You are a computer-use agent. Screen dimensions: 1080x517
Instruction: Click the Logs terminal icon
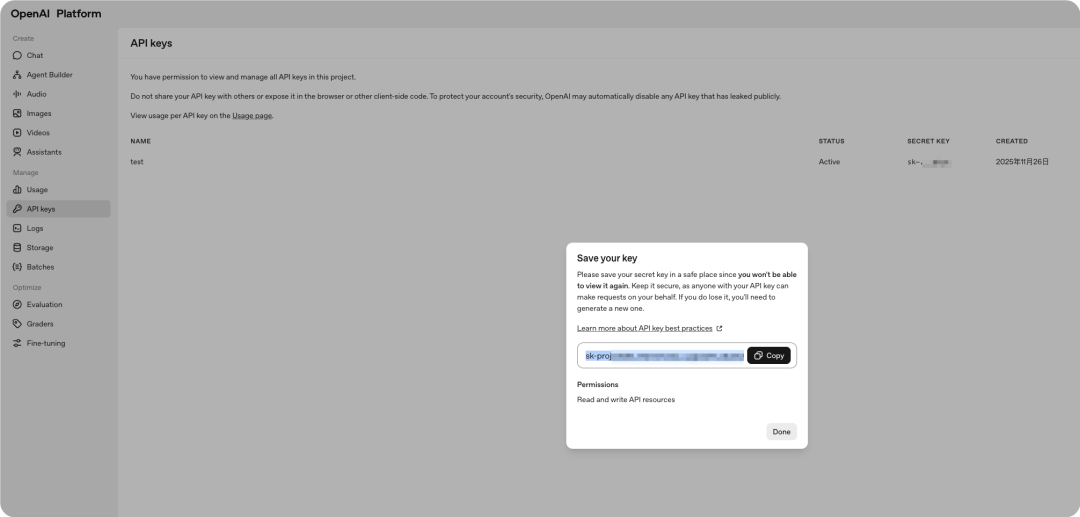(17, 229)
